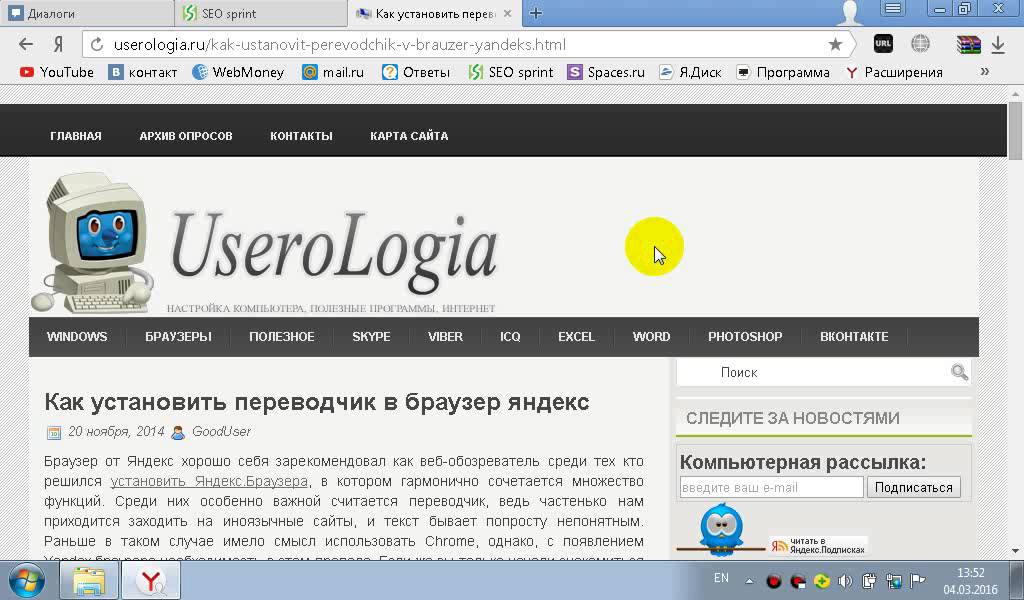Screen dimensions: 1024x600
Task: Open File Explorer from the taskbar
Action: point(89,580)
